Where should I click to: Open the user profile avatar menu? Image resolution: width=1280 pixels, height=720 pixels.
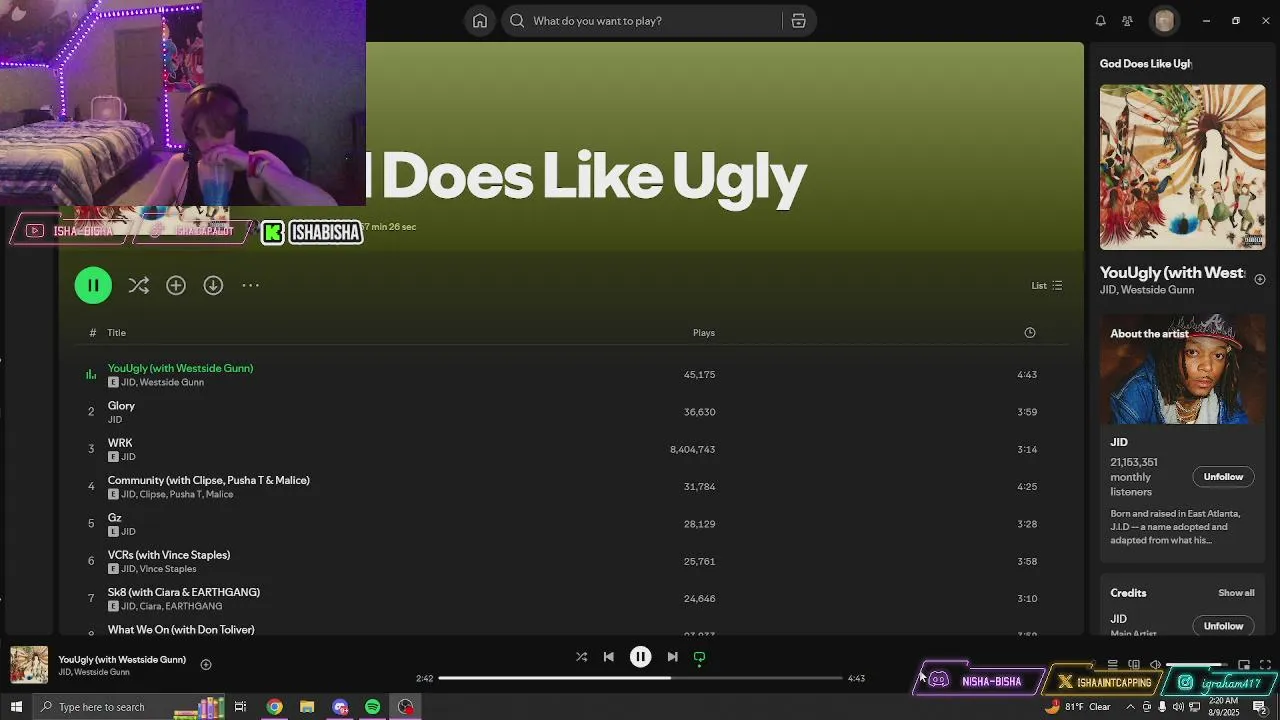pos(1164,21)
